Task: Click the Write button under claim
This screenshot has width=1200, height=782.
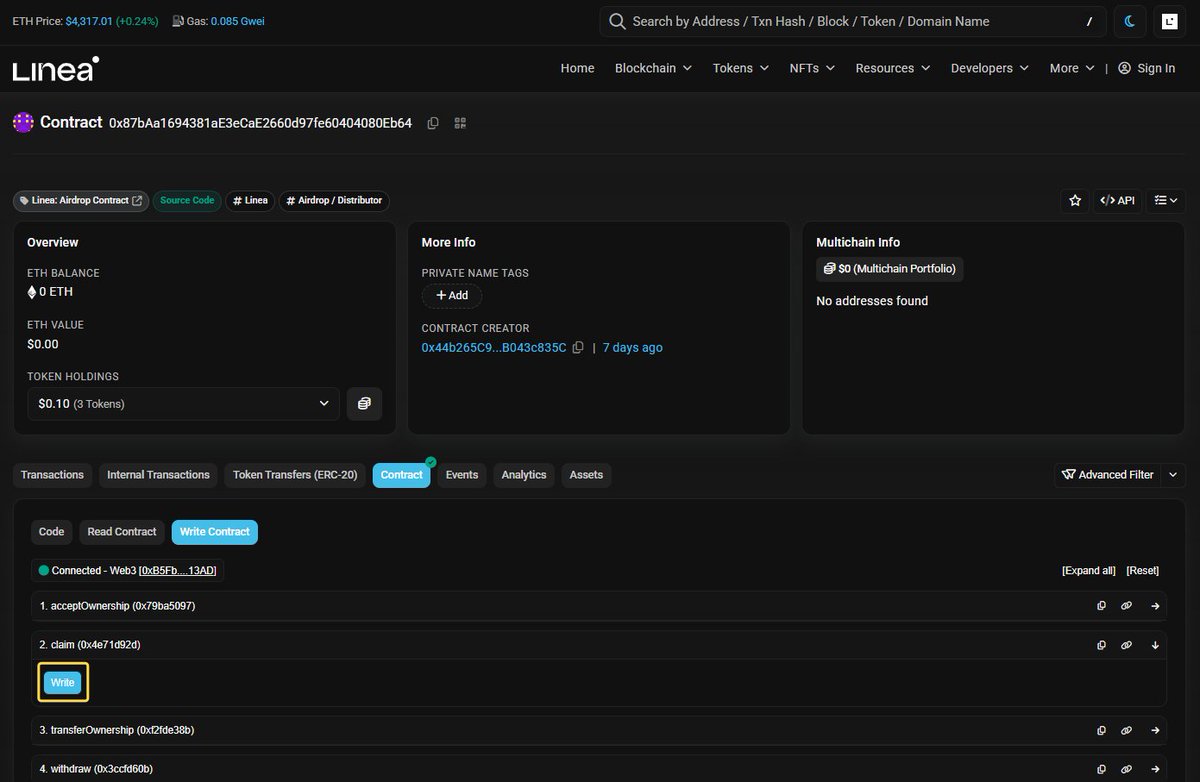Action: click(x=63, y=682)
